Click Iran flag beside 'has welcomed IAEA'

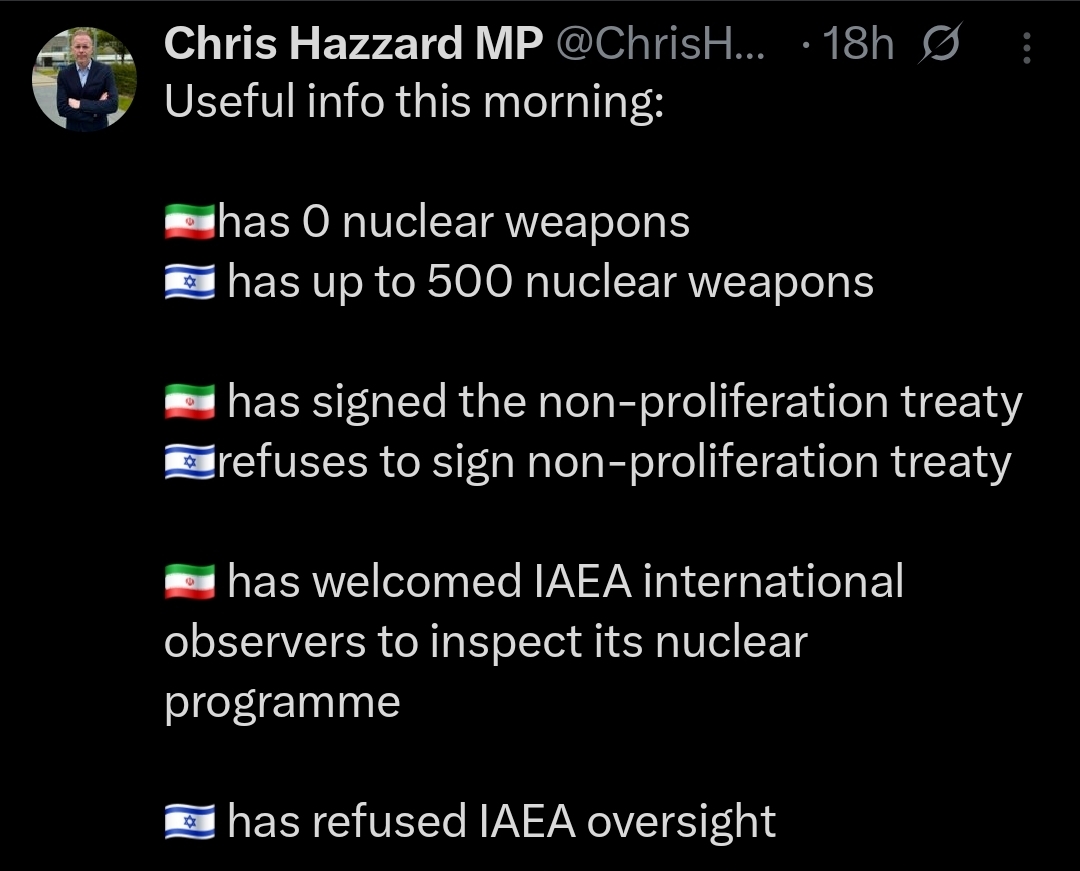[189, 582]
